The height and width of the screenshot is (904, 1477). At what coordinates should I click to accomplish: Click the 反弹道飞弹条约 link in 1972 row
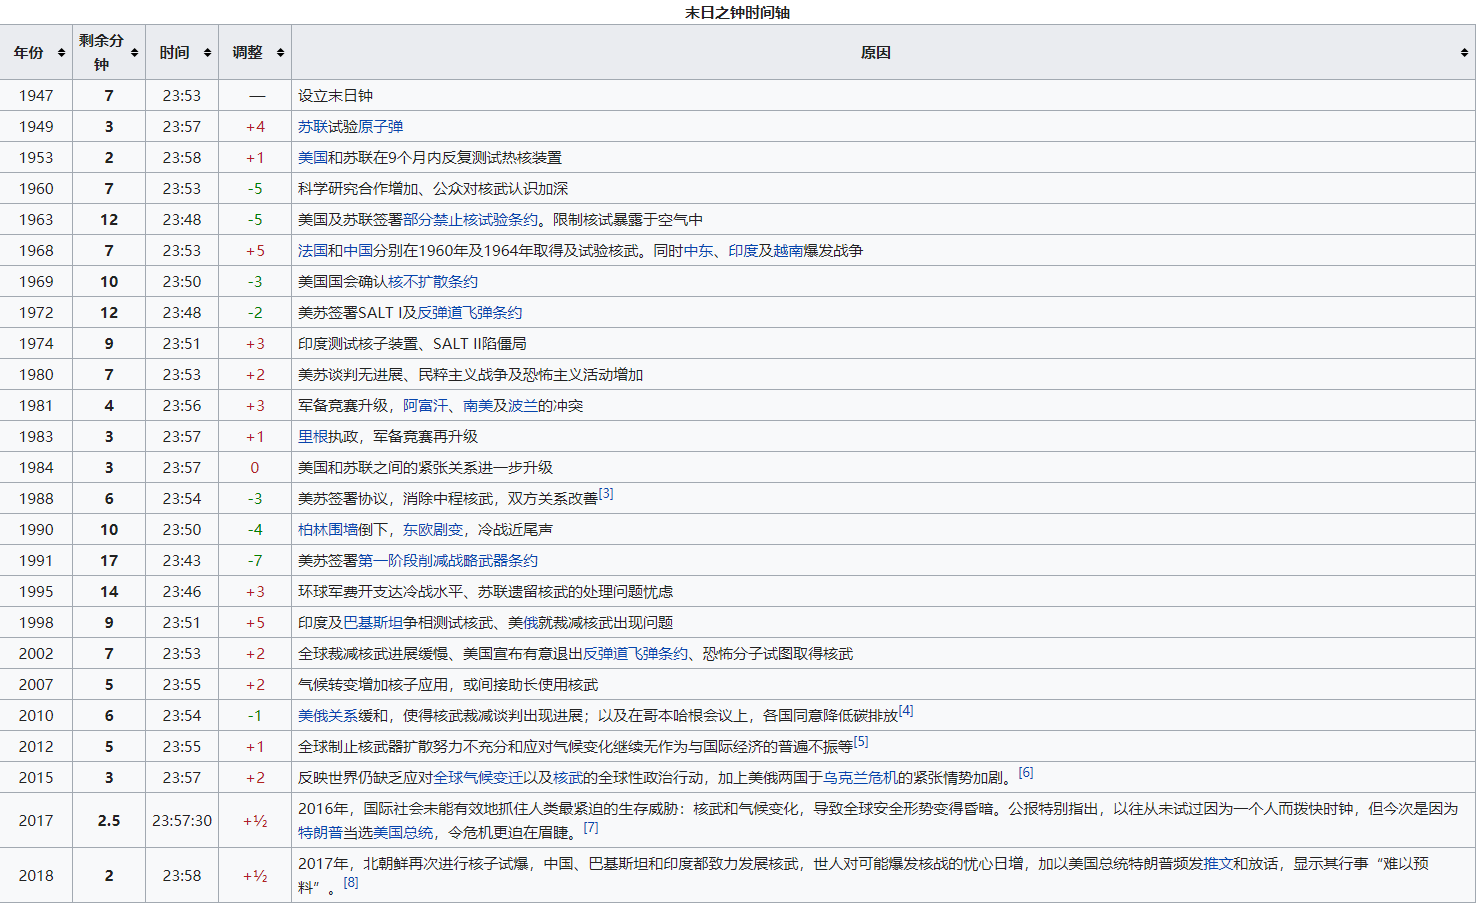pos(470,313)
